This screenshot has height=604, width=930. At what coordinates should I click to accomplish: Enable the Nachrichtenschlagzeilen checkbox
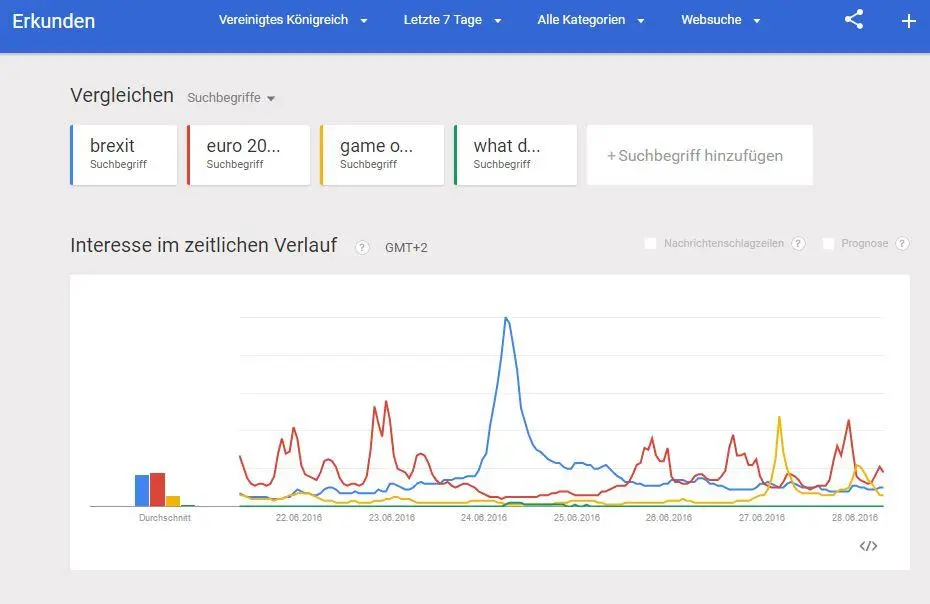coord(650,243)
